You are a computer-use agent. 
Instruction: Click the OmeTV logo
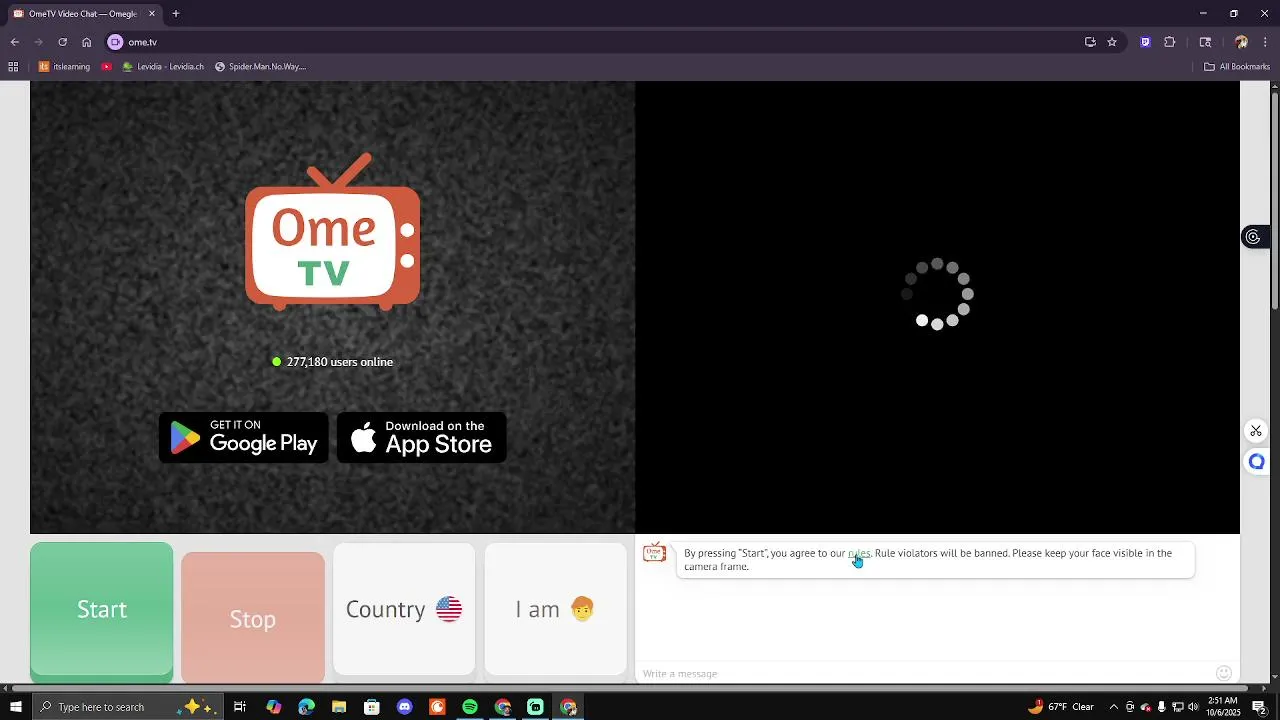(x=332, y=231)
